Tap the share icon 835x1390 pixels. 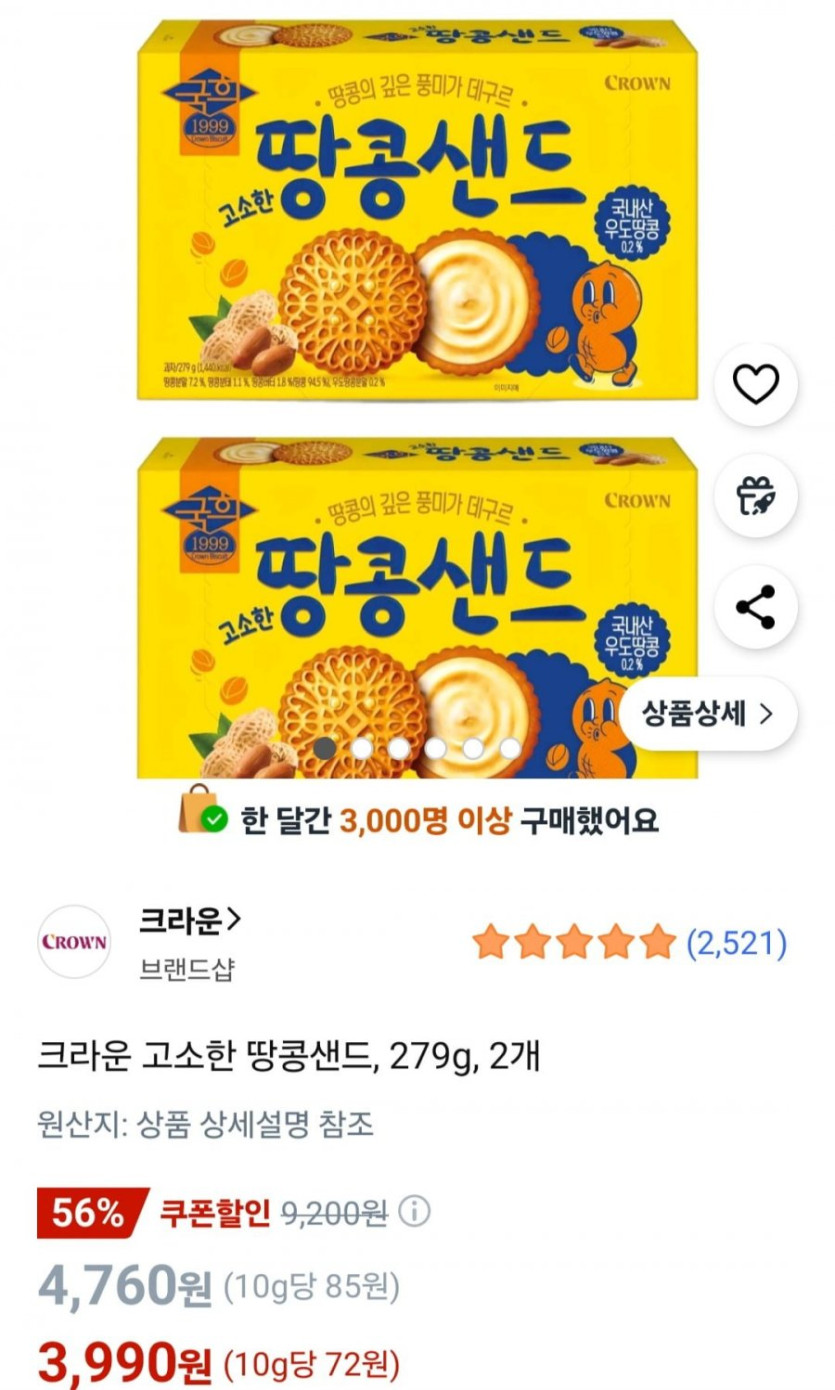756,607
